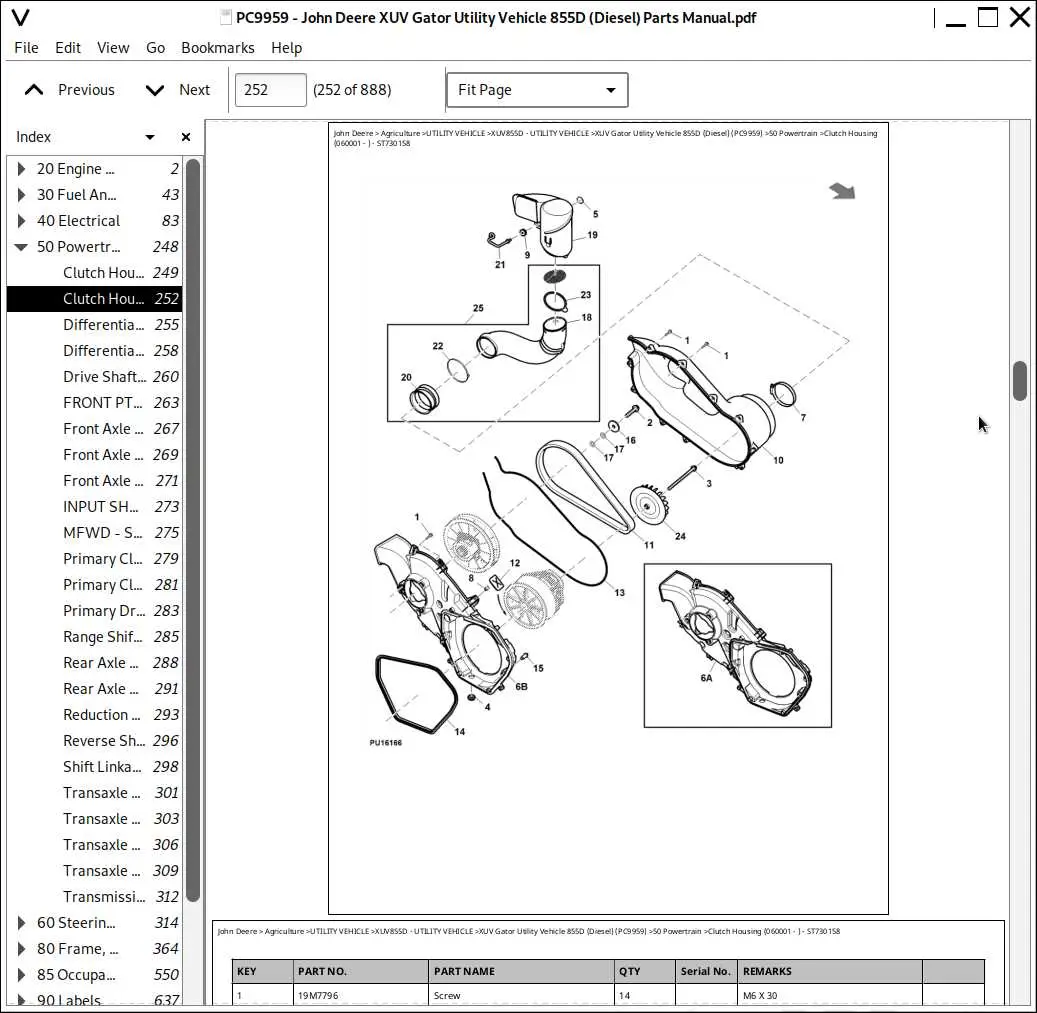Click the page number input field
Viewport: 1037px width, 1013px height.
point(270,90)
